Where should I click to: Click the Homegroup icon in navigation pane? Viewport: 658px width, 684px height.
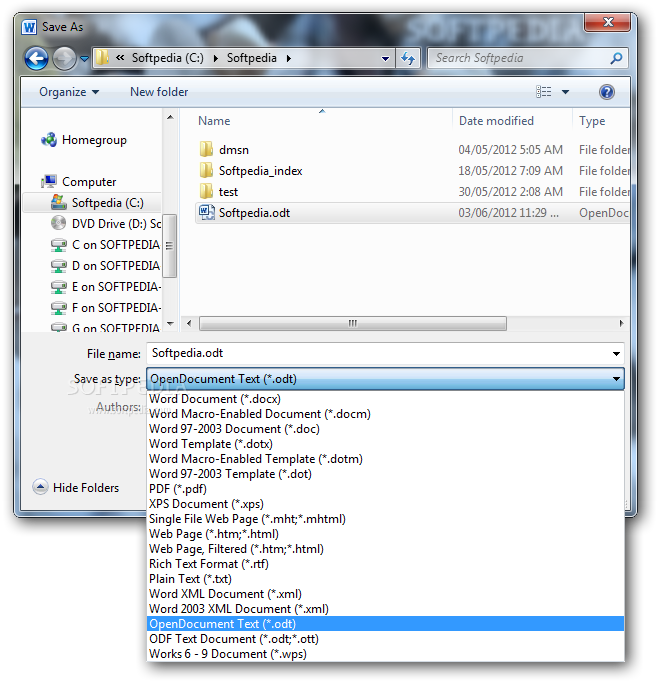pos(49,140)
